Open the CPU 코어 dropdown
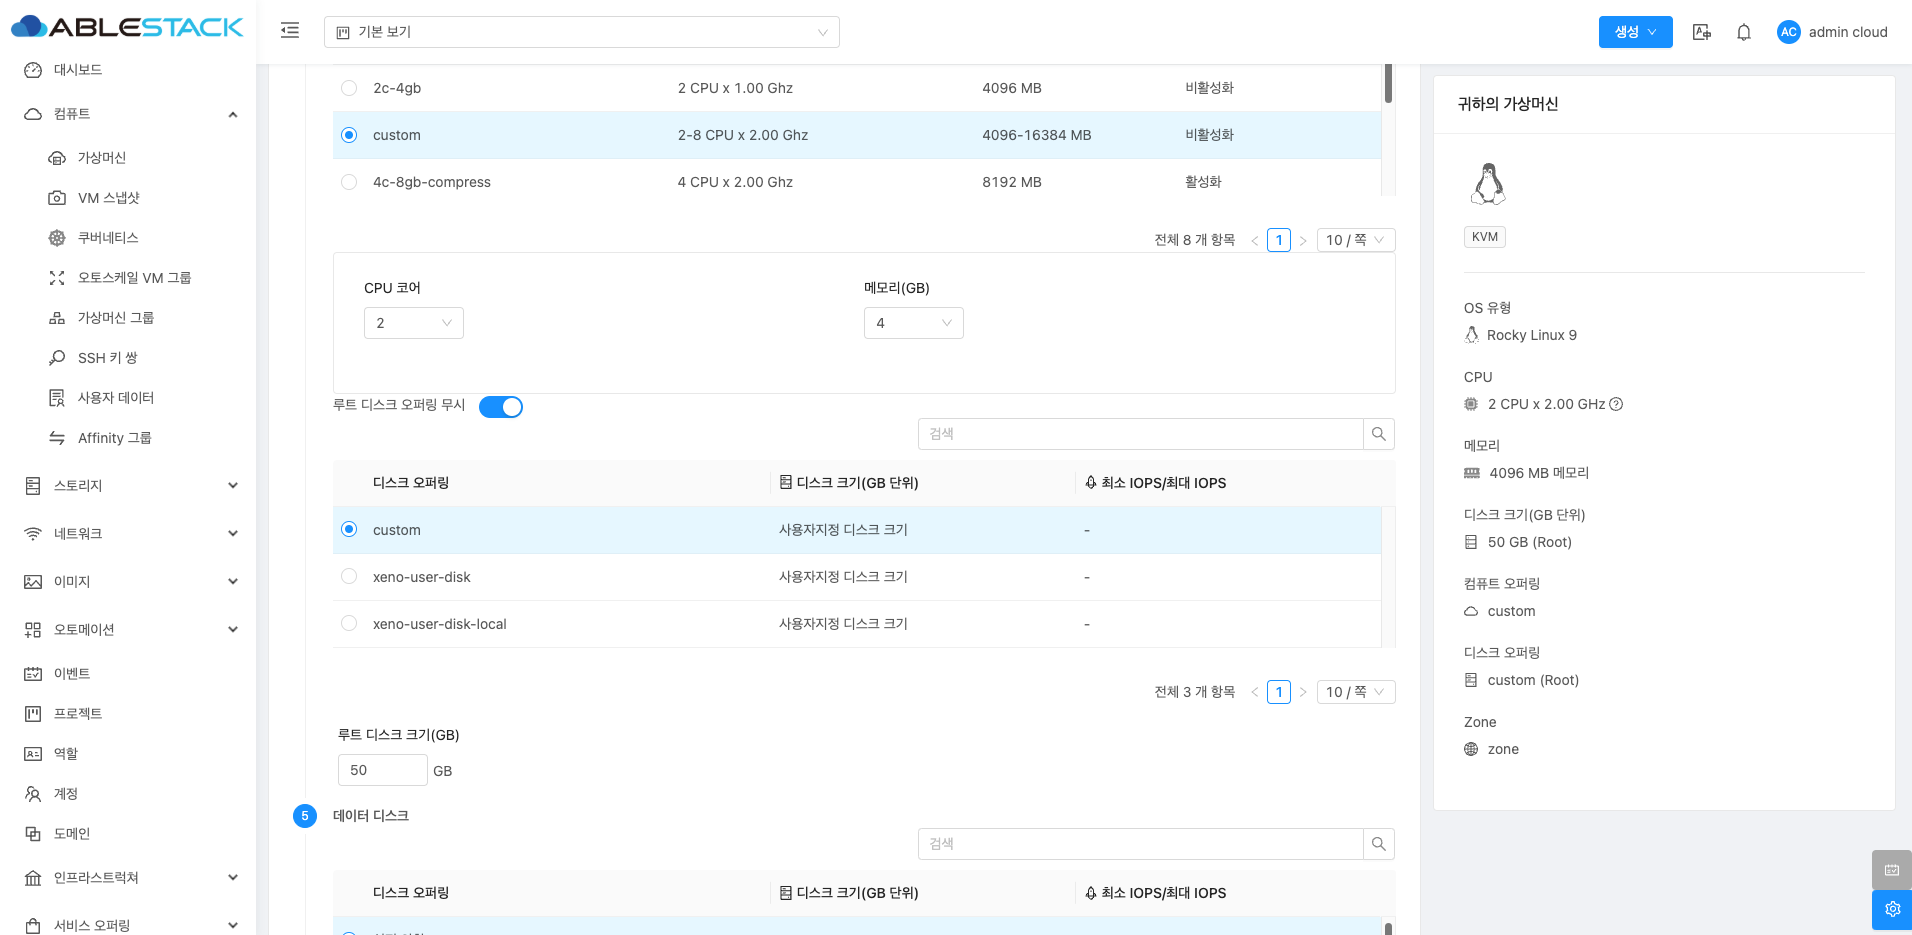Image resolution: width=1912 pixels, height=935 pixels. coord(413,323)
